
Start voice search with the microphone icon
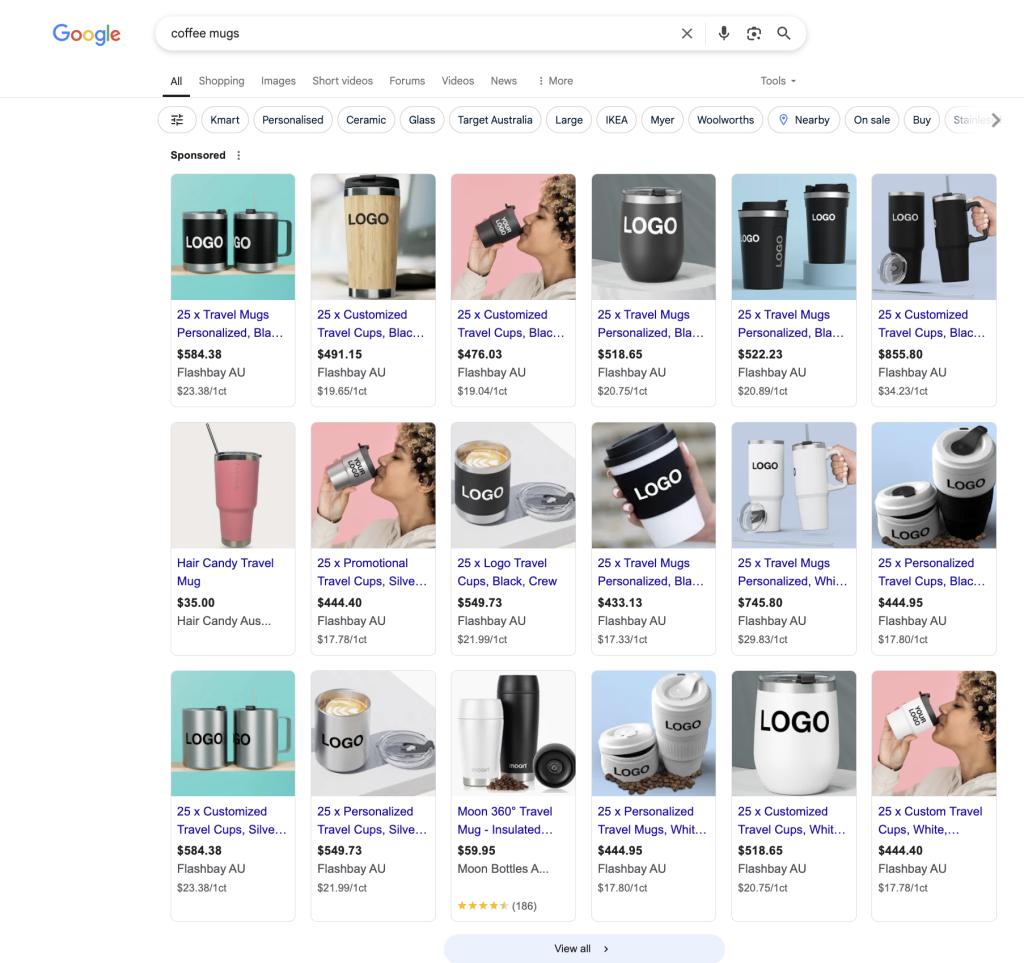(724, 33)
